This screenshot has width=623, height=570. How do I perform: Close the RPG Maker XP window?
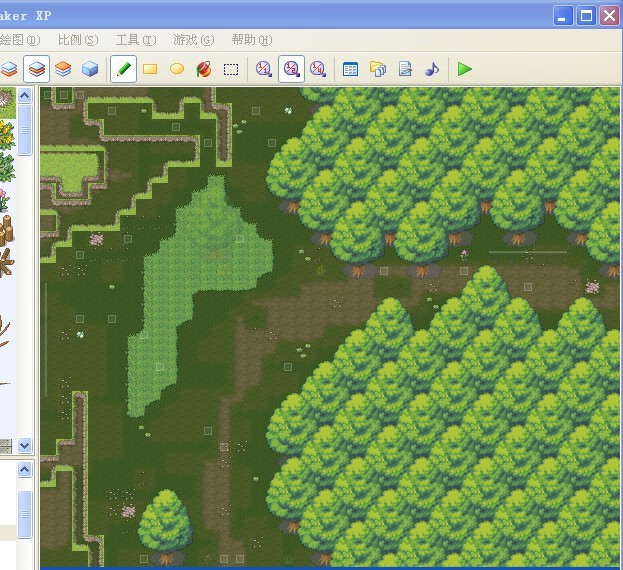609,16
